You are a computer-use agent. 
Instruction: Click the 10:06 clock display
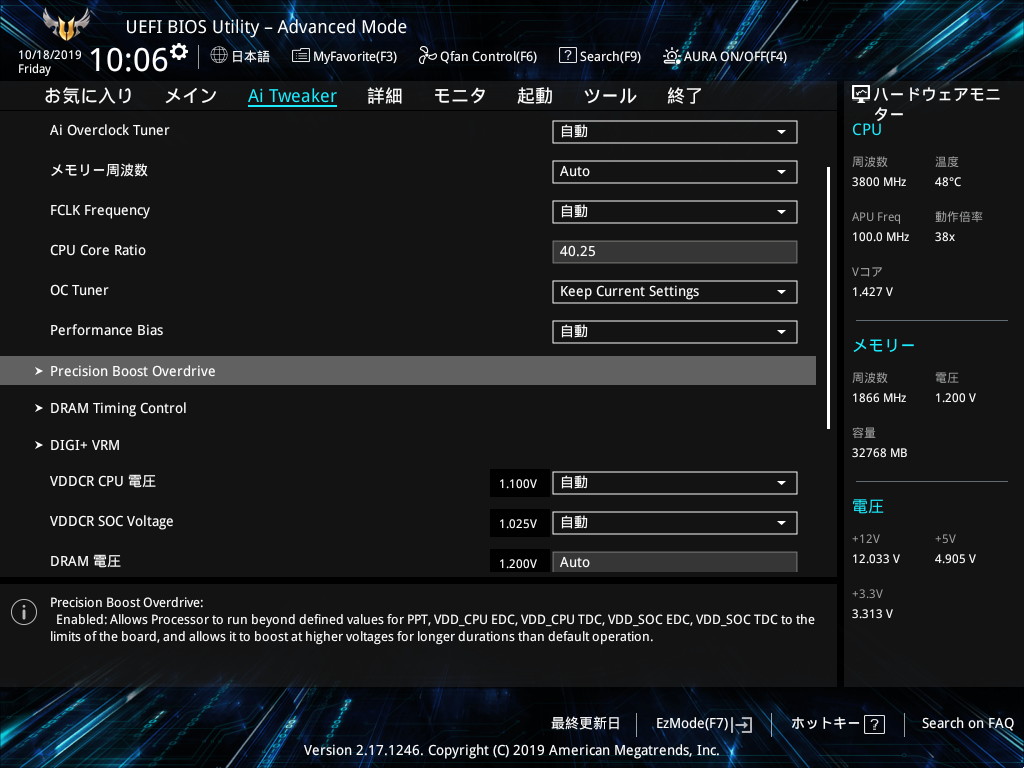[129, 59]
